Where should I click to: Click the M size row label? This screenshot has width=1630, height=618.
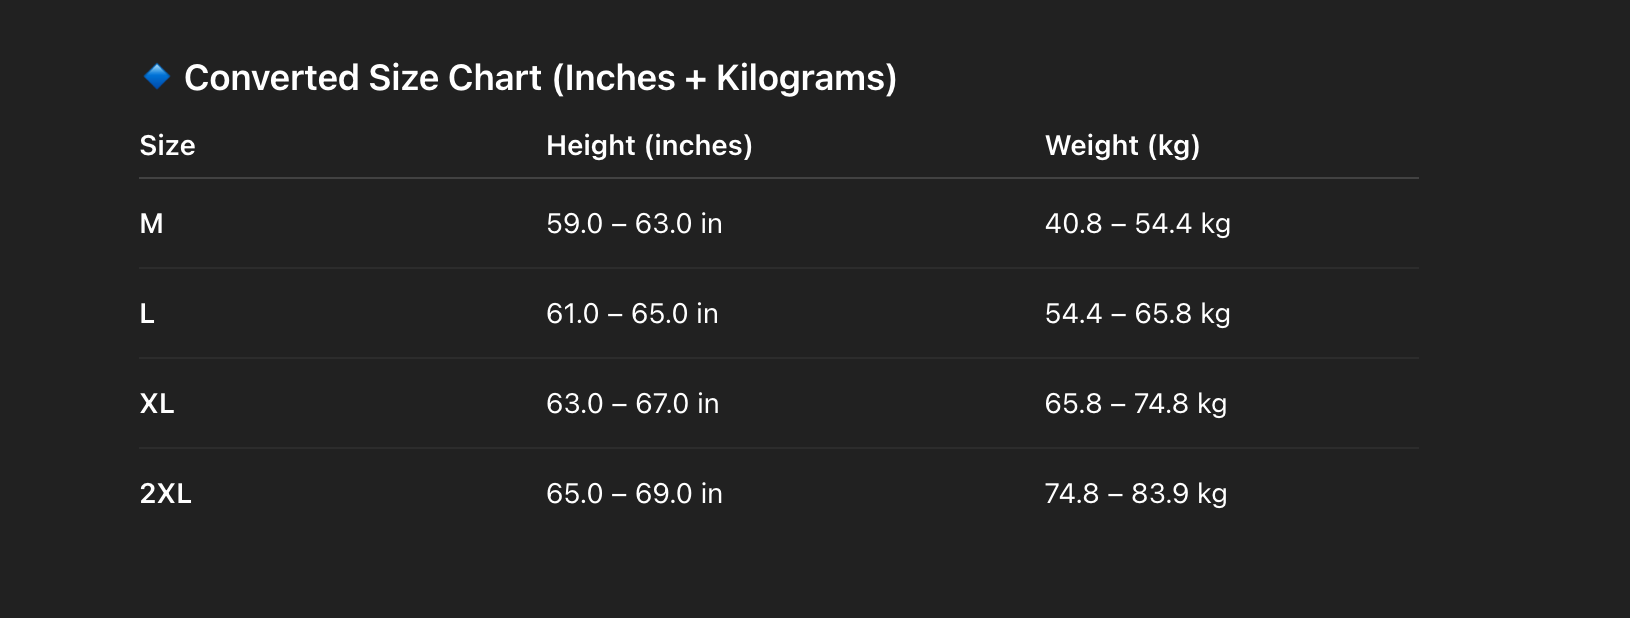[x=151, y=224]
